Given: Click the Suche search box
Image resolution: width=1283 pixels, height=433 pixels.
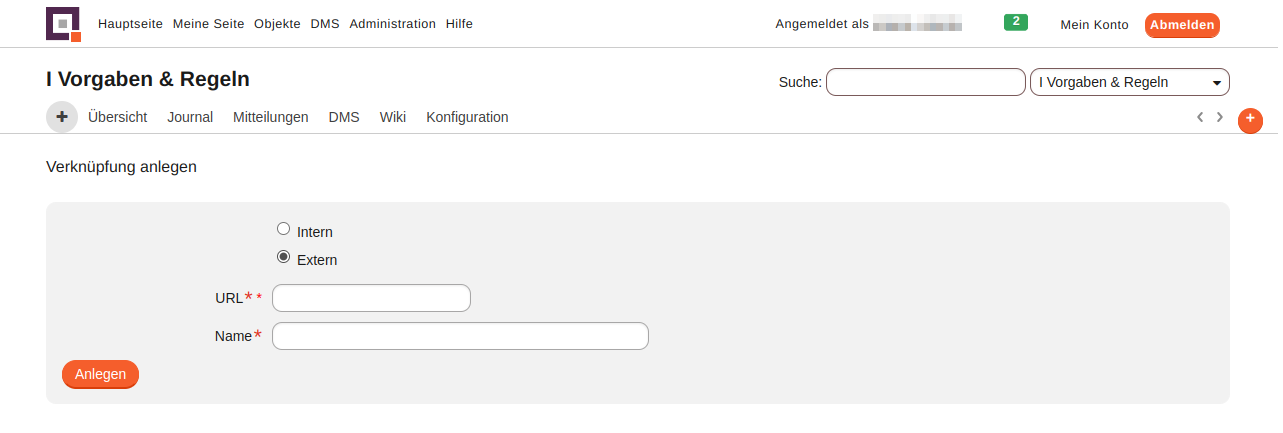Looking at the screenshot, I should pyautogui.click(x=925, y=82).
